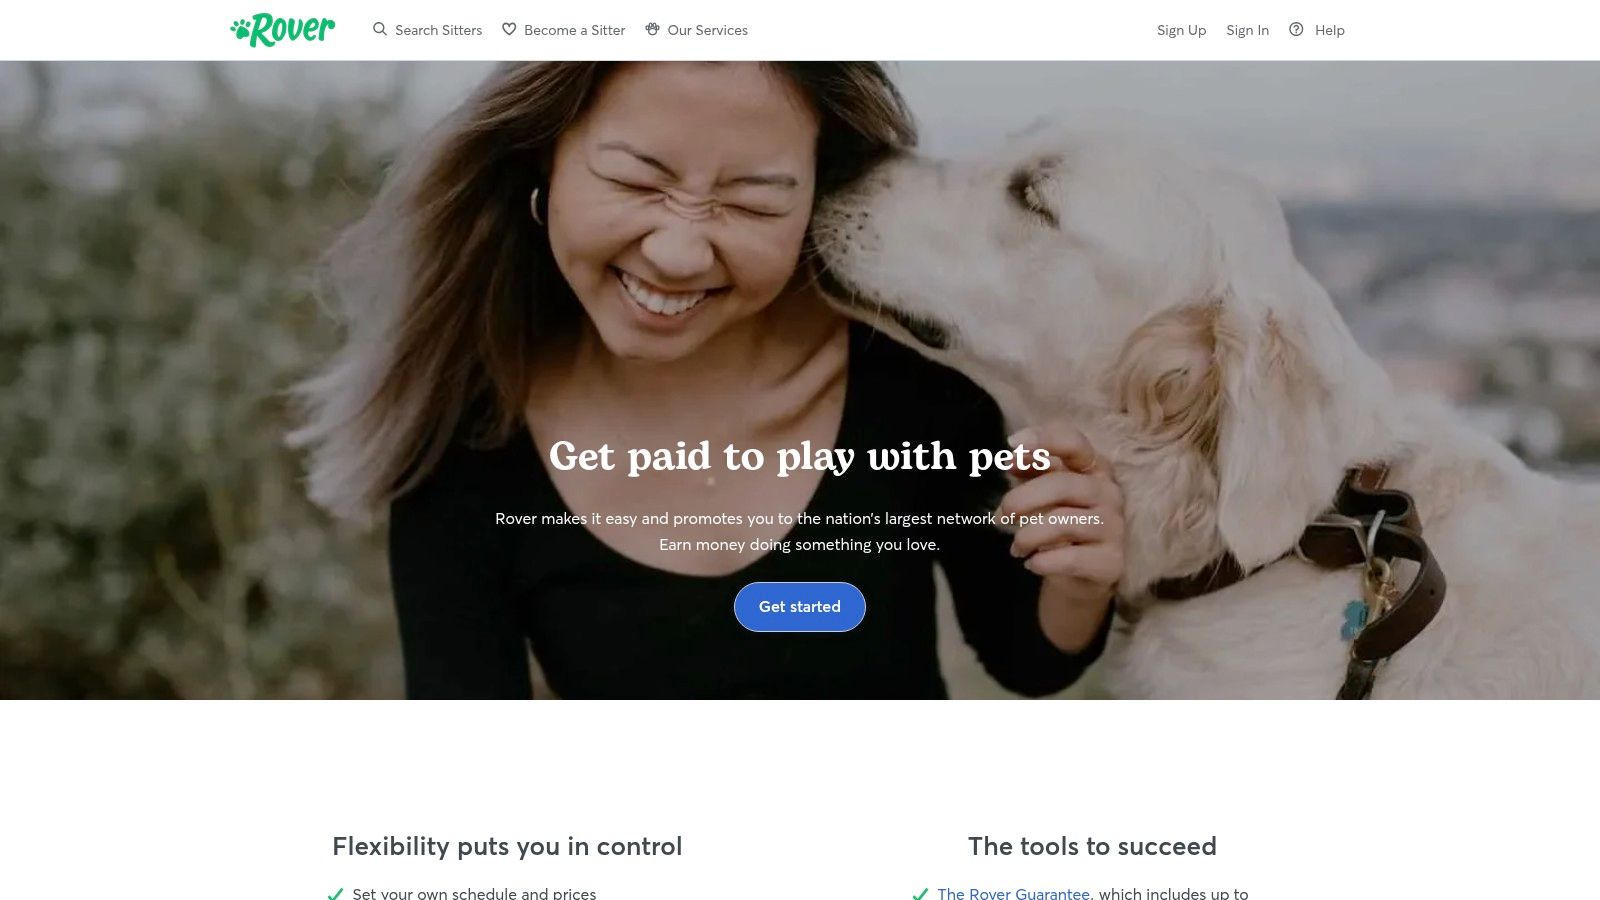Click the heart icon beside Become a Sitter
Screen dimensions: 1600x900
(509, 29)
